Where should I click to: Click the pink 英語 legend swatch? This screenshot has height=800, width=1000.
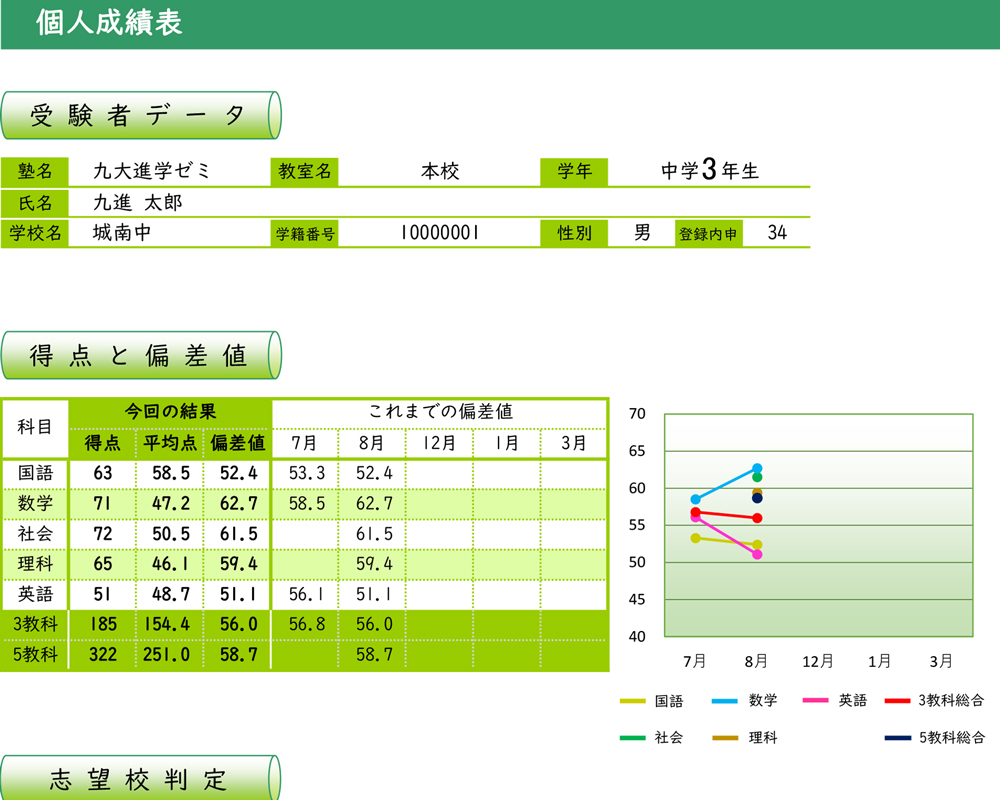coord(816,700)
